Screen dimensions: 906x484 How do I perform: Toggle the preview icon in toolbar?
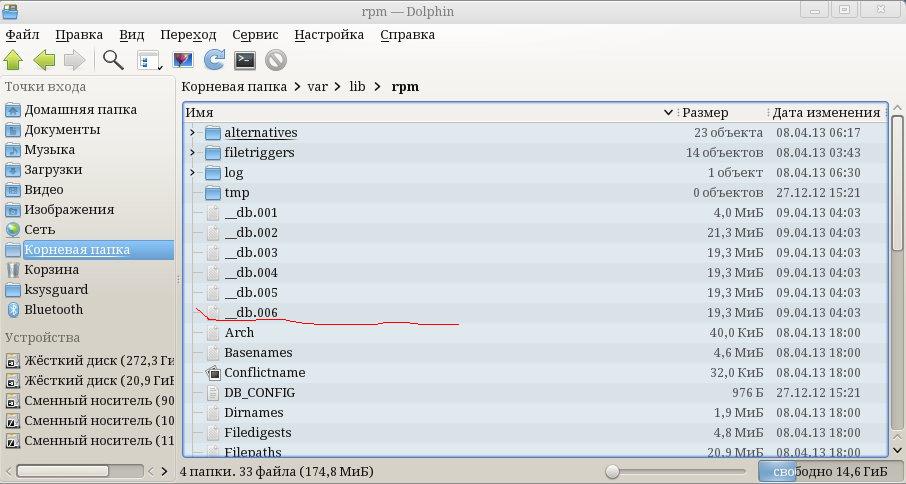tap(183, 60)
